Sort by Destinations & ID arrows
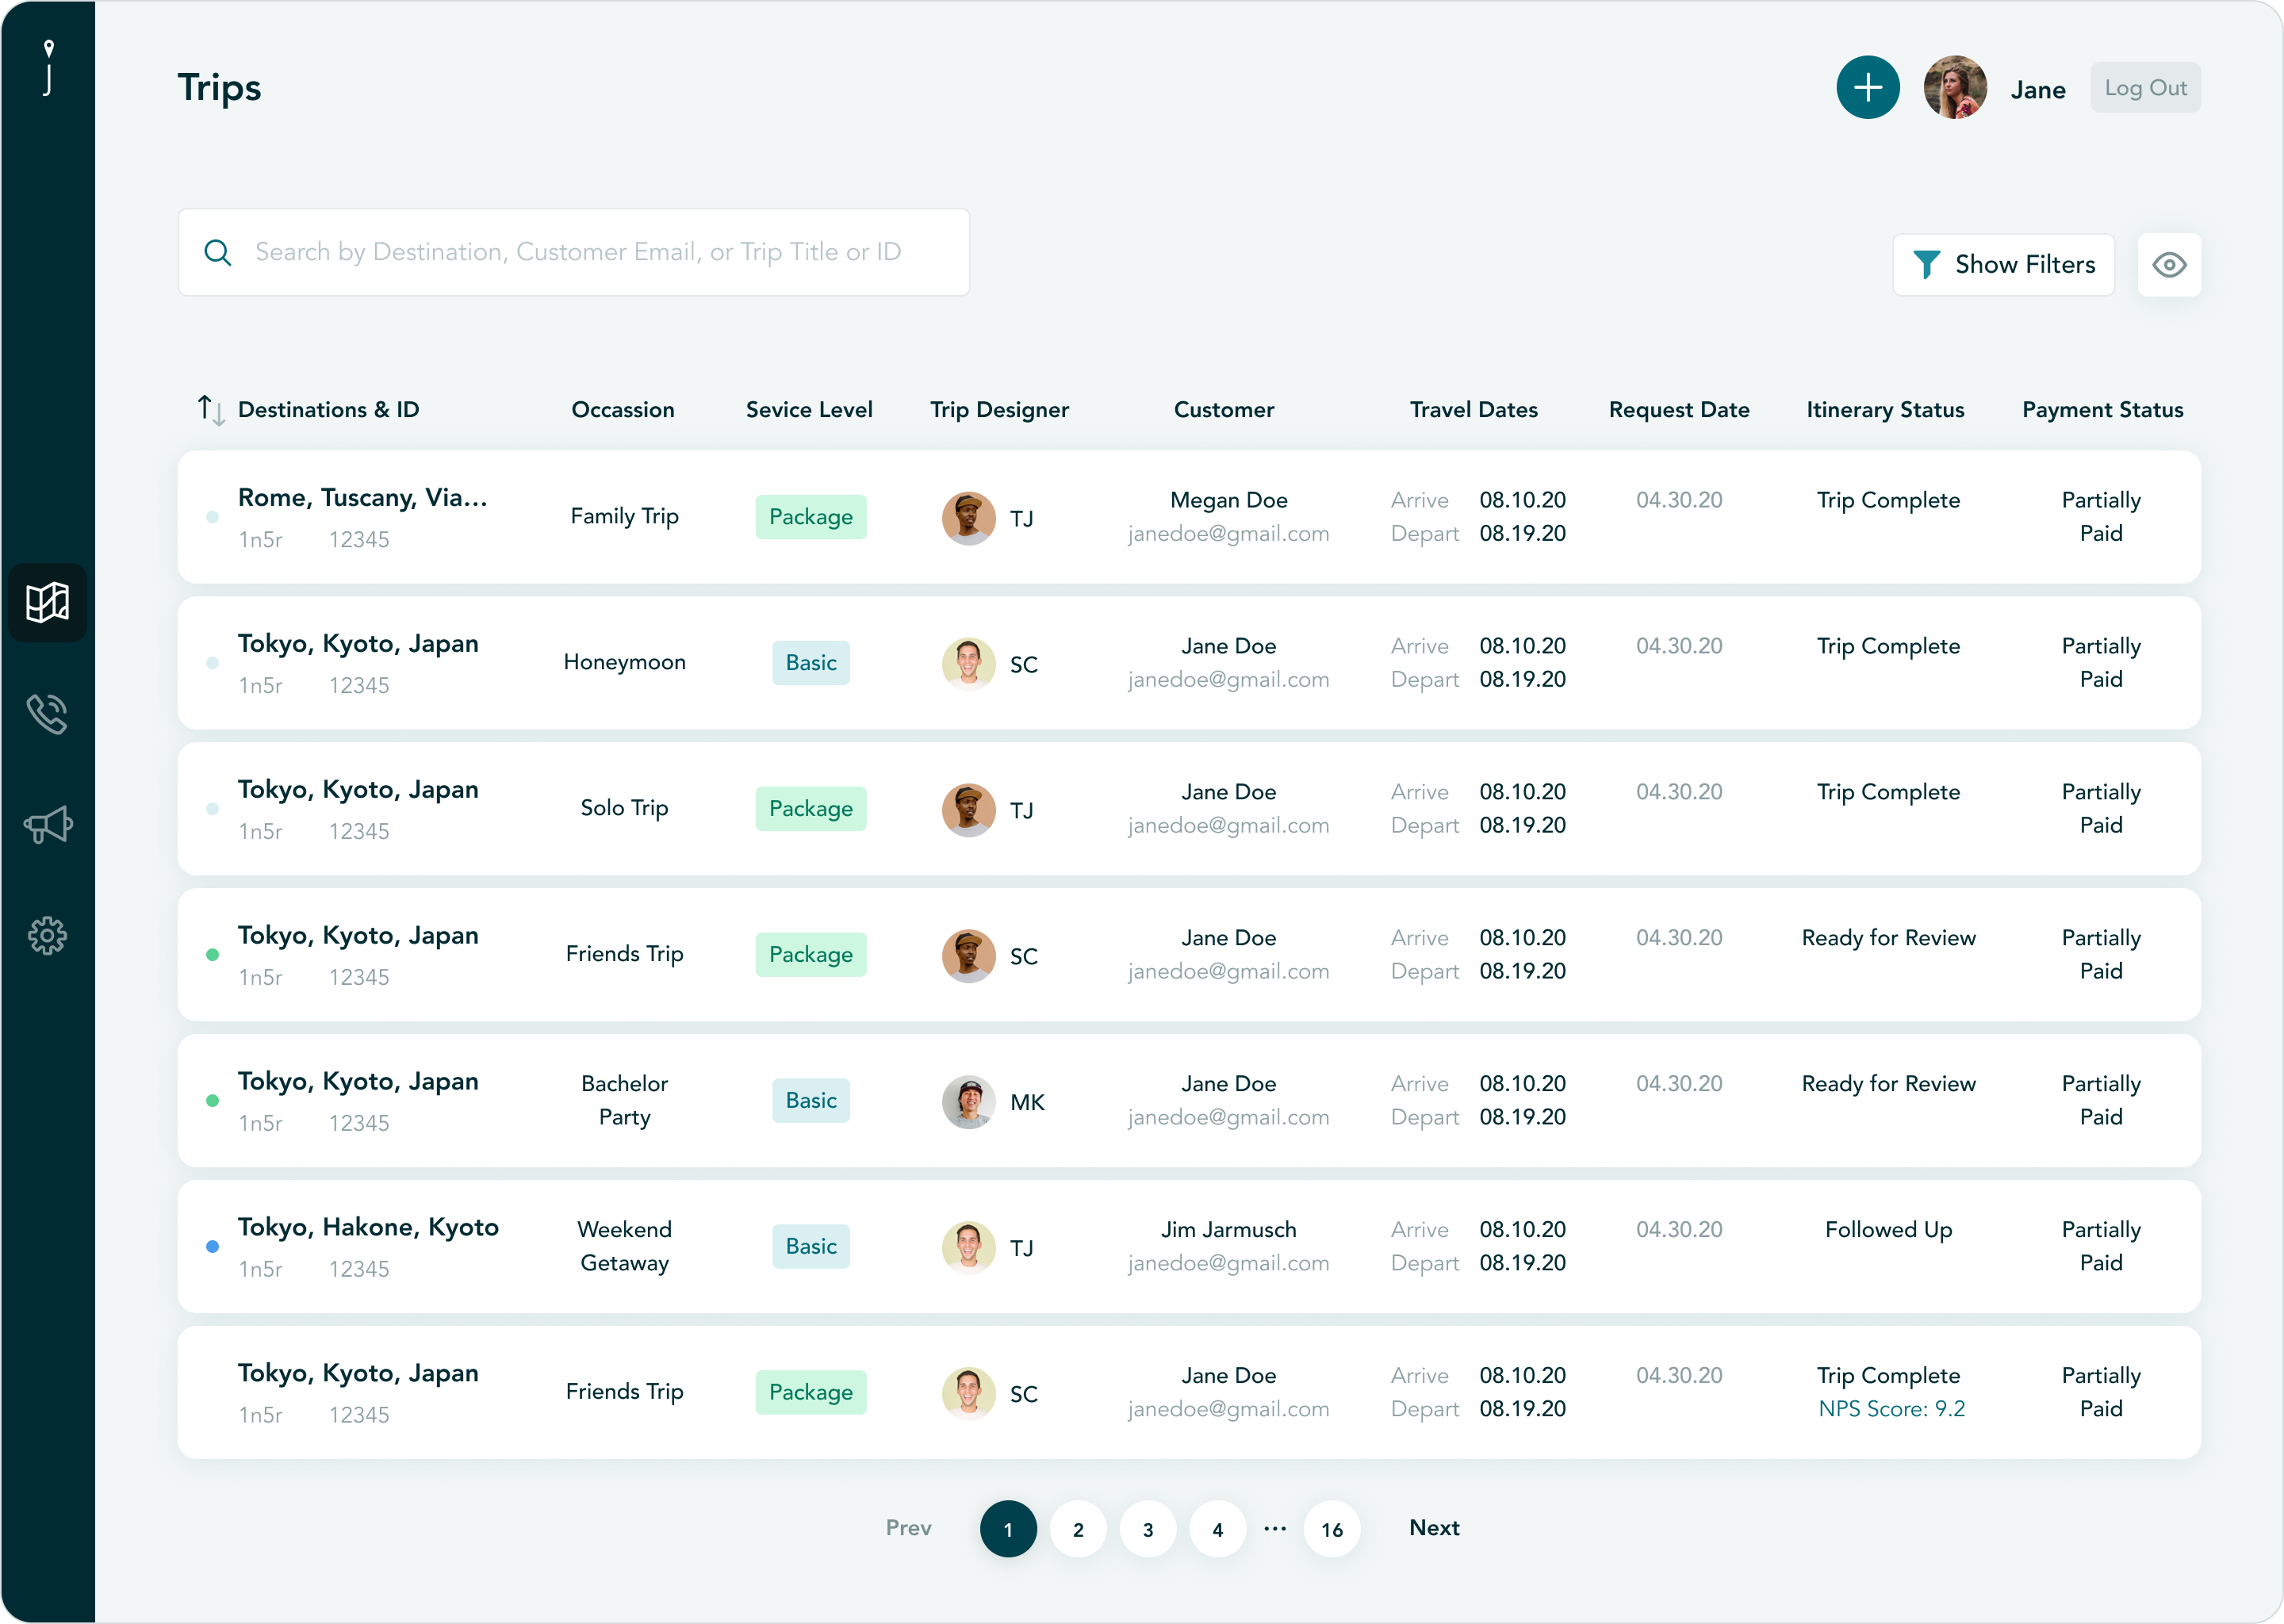Image resolution: width=2284 pixels, height=1624 pixels. [x=210, y=409]
